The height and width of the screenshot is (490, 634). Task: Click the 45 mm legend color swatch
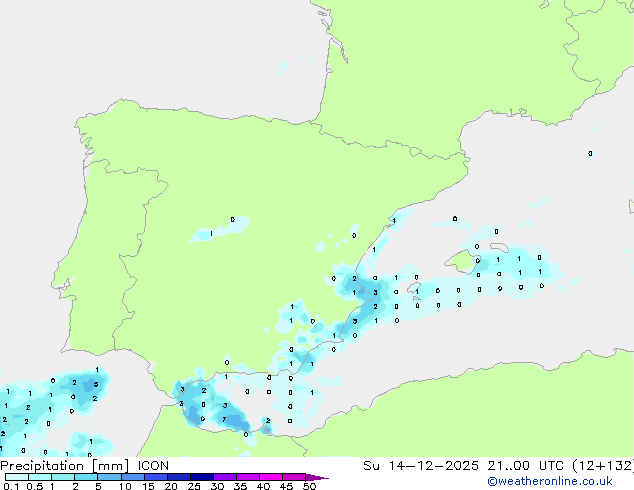(294, 477)
